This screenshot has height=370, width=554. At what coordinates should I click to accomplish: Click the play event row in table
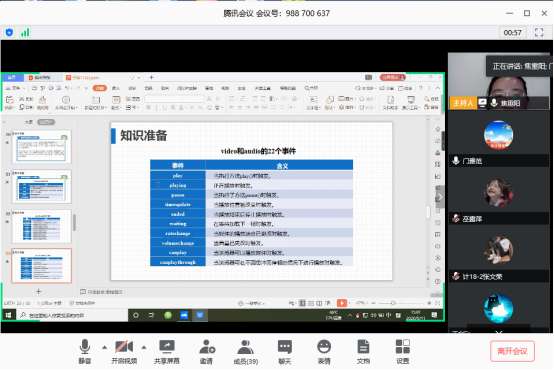(x=252, y=176)
